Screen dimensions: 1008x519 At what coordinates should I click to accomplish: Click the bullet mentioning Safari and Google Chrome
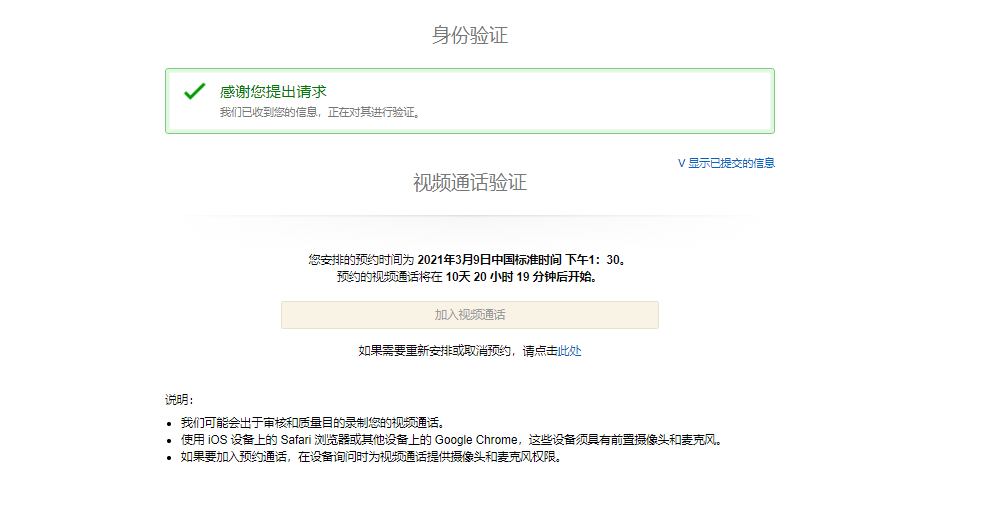[x=450, y=440]
